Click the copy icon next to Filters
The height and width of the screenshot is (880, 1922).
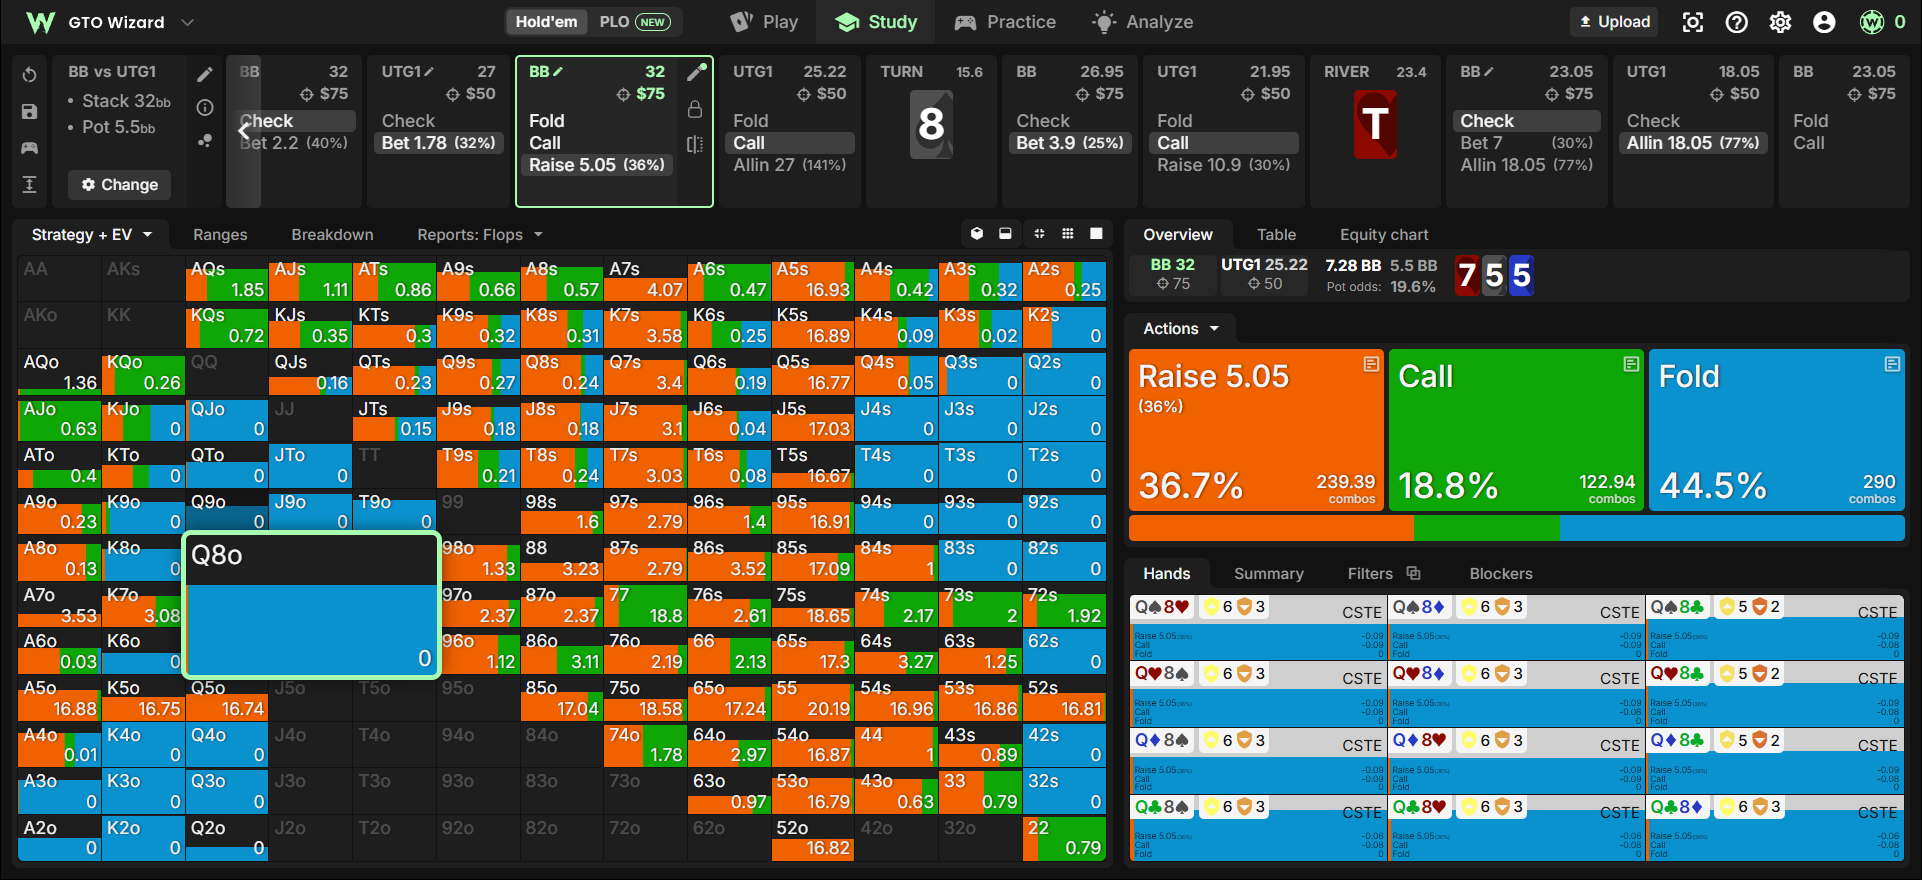click(x=1413, y=573)
